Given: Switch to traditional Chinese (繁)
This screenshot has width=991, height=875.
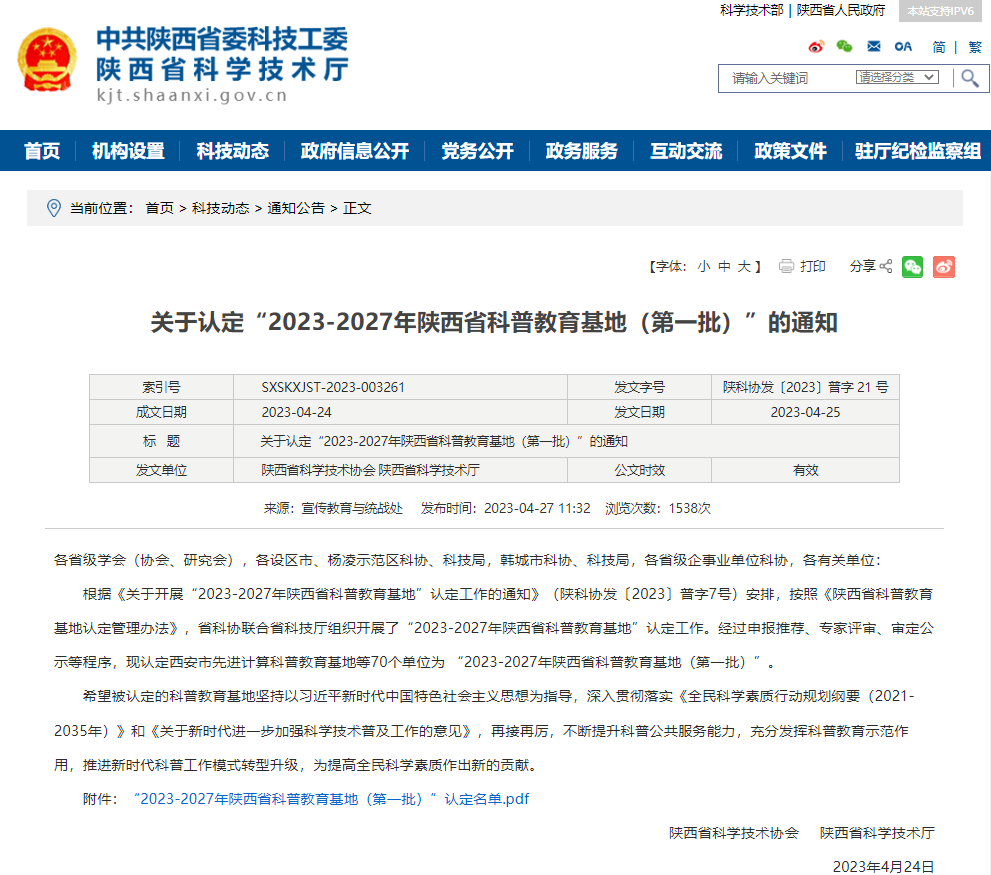Looking at the screenshot, I should click(974, 47).
